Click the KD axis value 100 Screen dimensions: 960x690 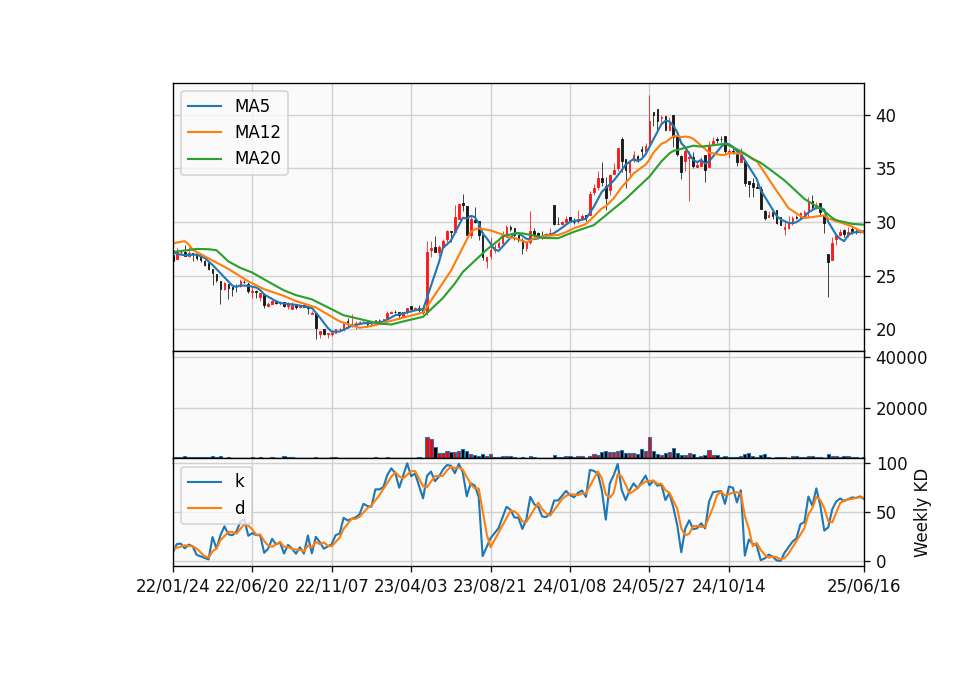pos(891,464)
